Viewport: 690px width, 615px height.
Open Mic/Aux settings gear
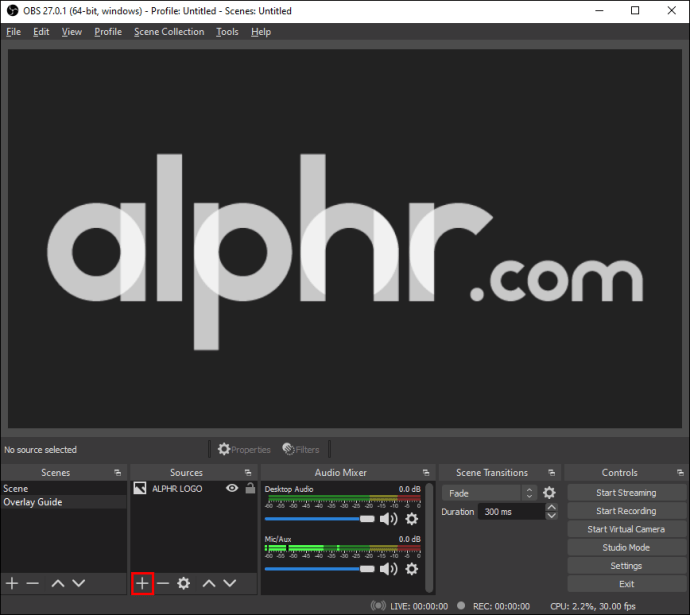click(411, 569)
